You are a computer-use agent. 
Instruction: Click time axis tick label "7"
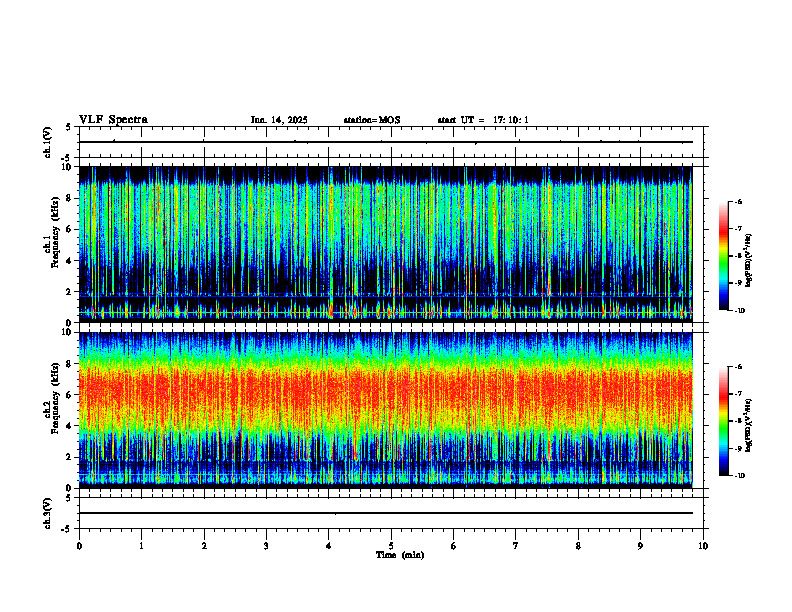click(x=516, y=546)
